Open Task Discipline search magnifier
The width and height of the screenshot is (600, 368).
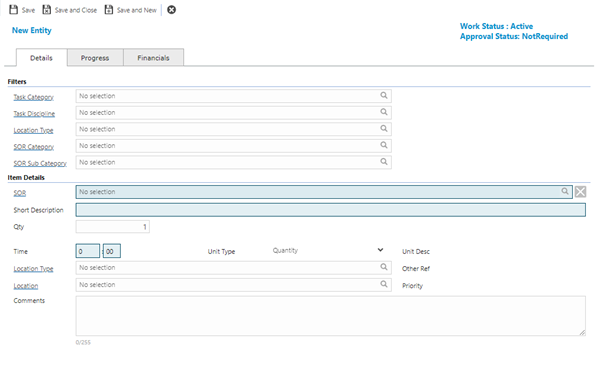(x=384, y=112)
